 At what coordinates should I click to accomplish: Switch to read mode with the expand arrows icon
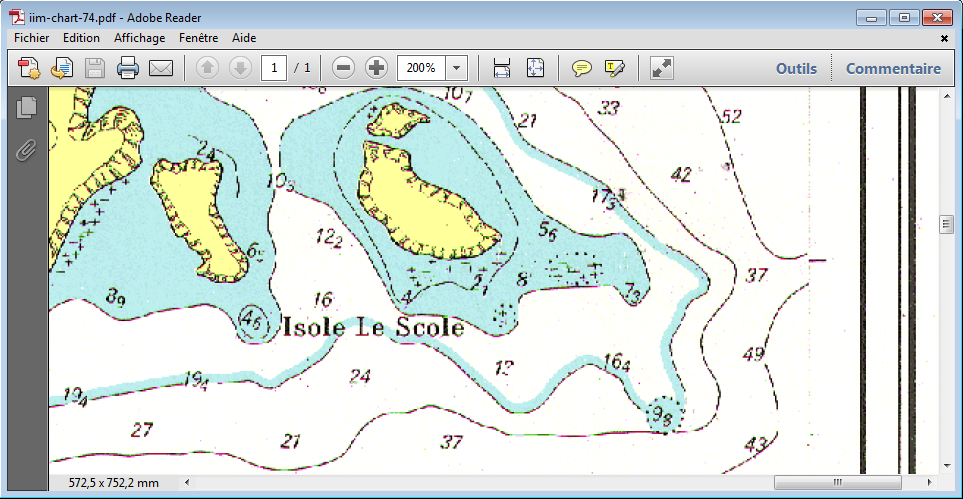[662, 68]
